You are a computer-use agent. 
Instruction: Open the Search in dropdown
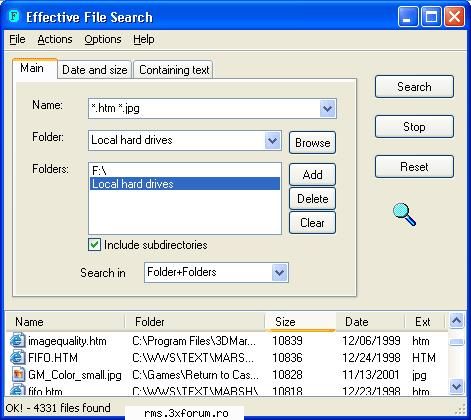pos(279,273)
